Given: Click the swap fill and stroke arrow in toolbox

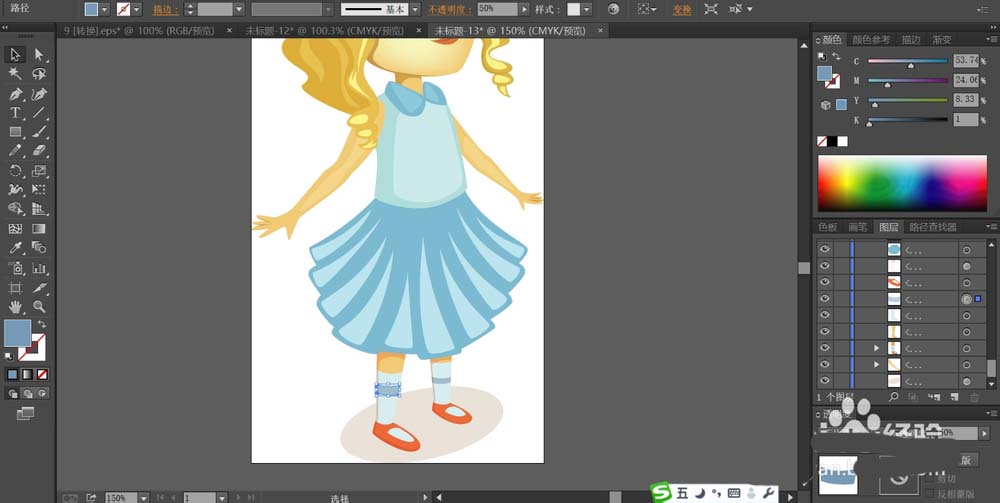Looking at the screenshot, I should tap(42, 324).
